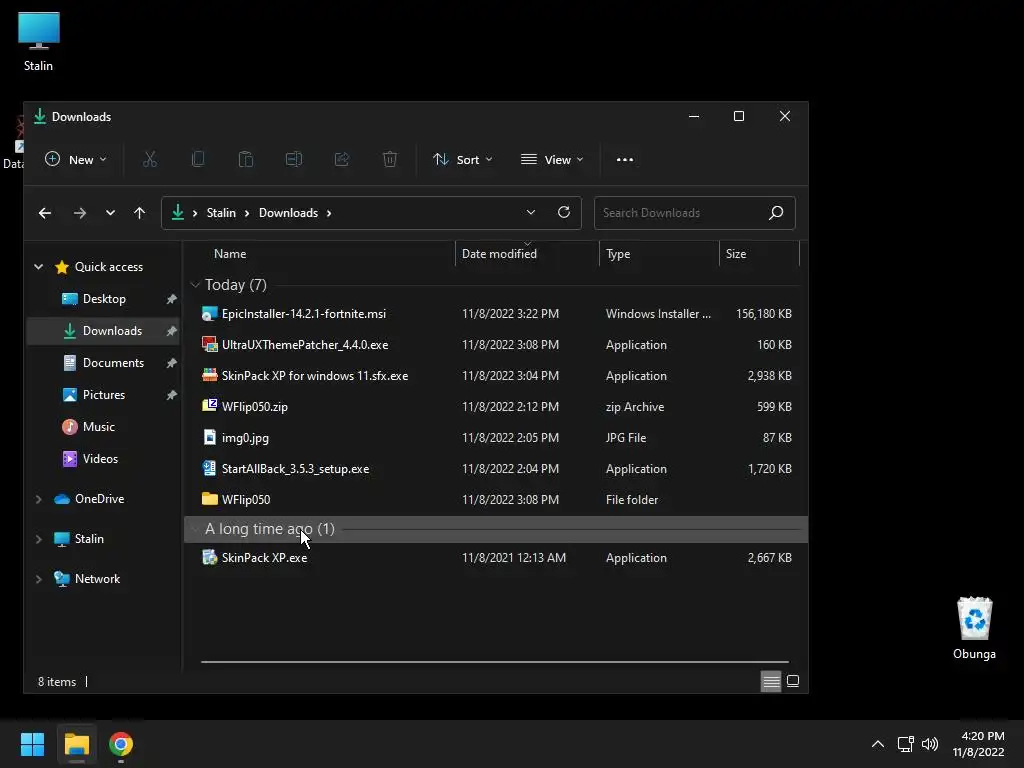Sort by the Size column header
Screen dimensions: 1024x768
click(x=760, y=253)
